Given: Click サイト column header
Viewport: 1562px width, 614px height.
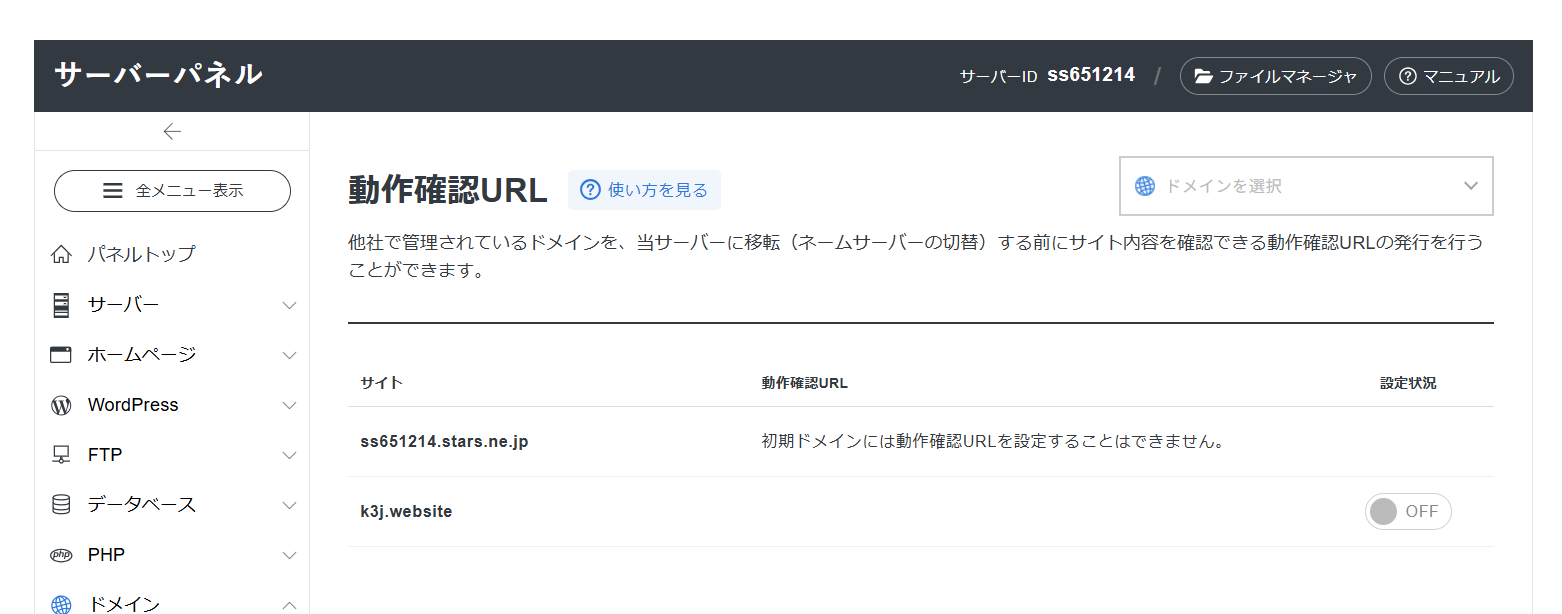Looking at the screenshot, I should click(x=382, y=383).
